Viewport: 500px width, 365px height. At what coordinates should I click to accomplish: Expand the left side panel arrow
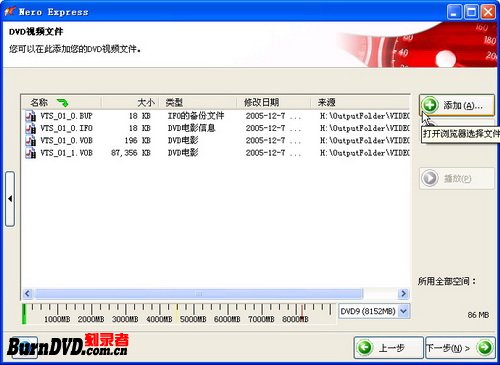pos(10,199)
